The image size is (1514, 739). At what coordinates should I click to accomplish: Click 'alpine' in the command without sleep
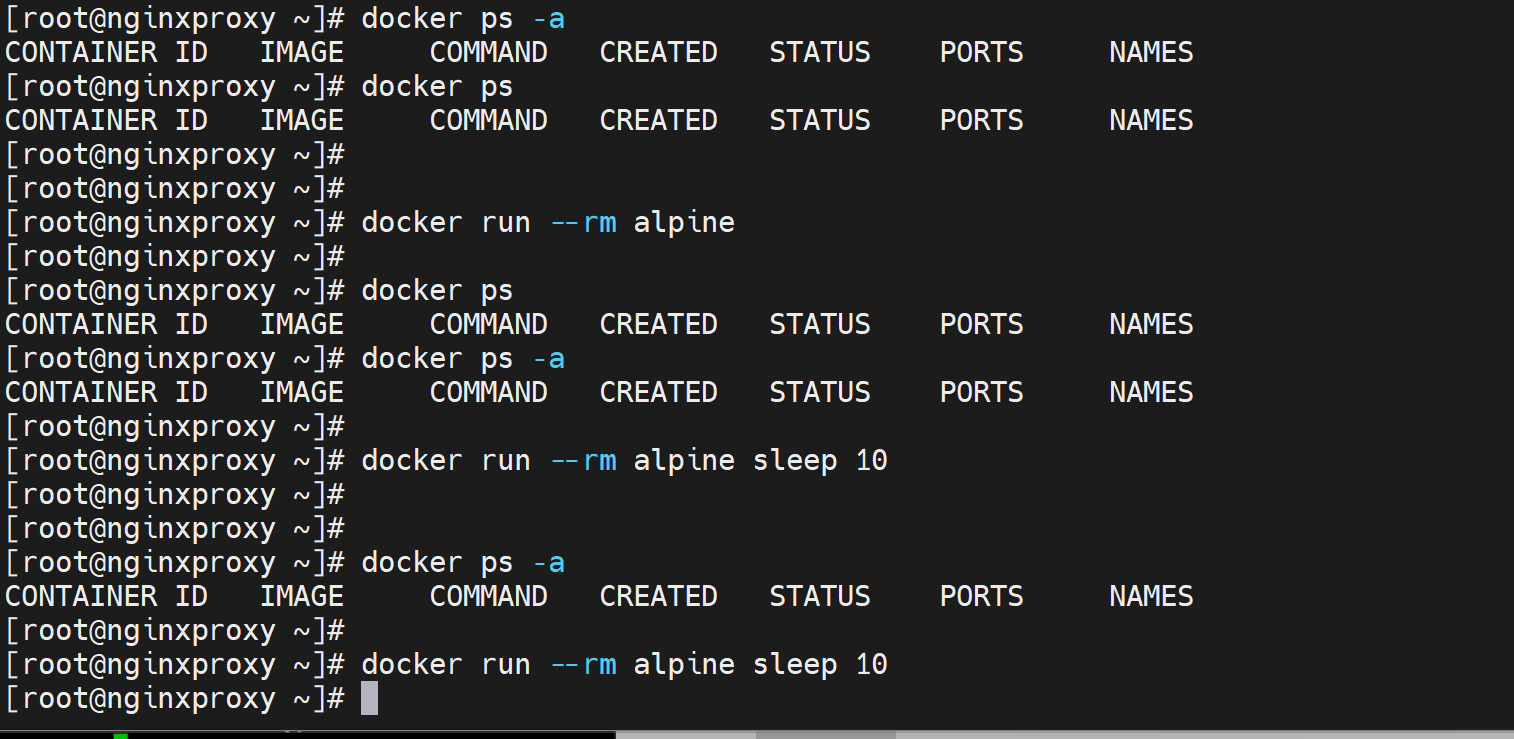coord(684,222)
